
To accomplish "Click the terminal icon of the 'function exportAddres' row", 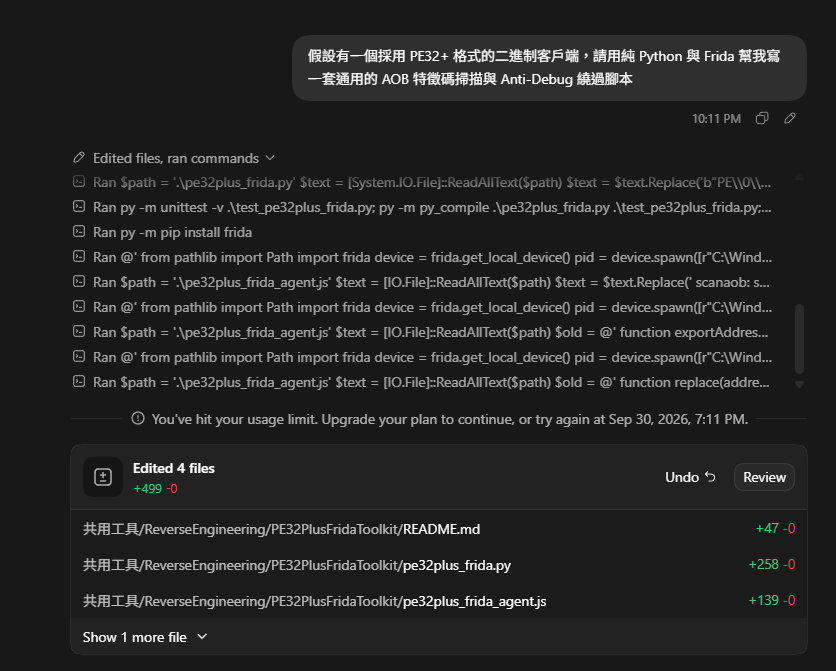I will pos(79,332).
